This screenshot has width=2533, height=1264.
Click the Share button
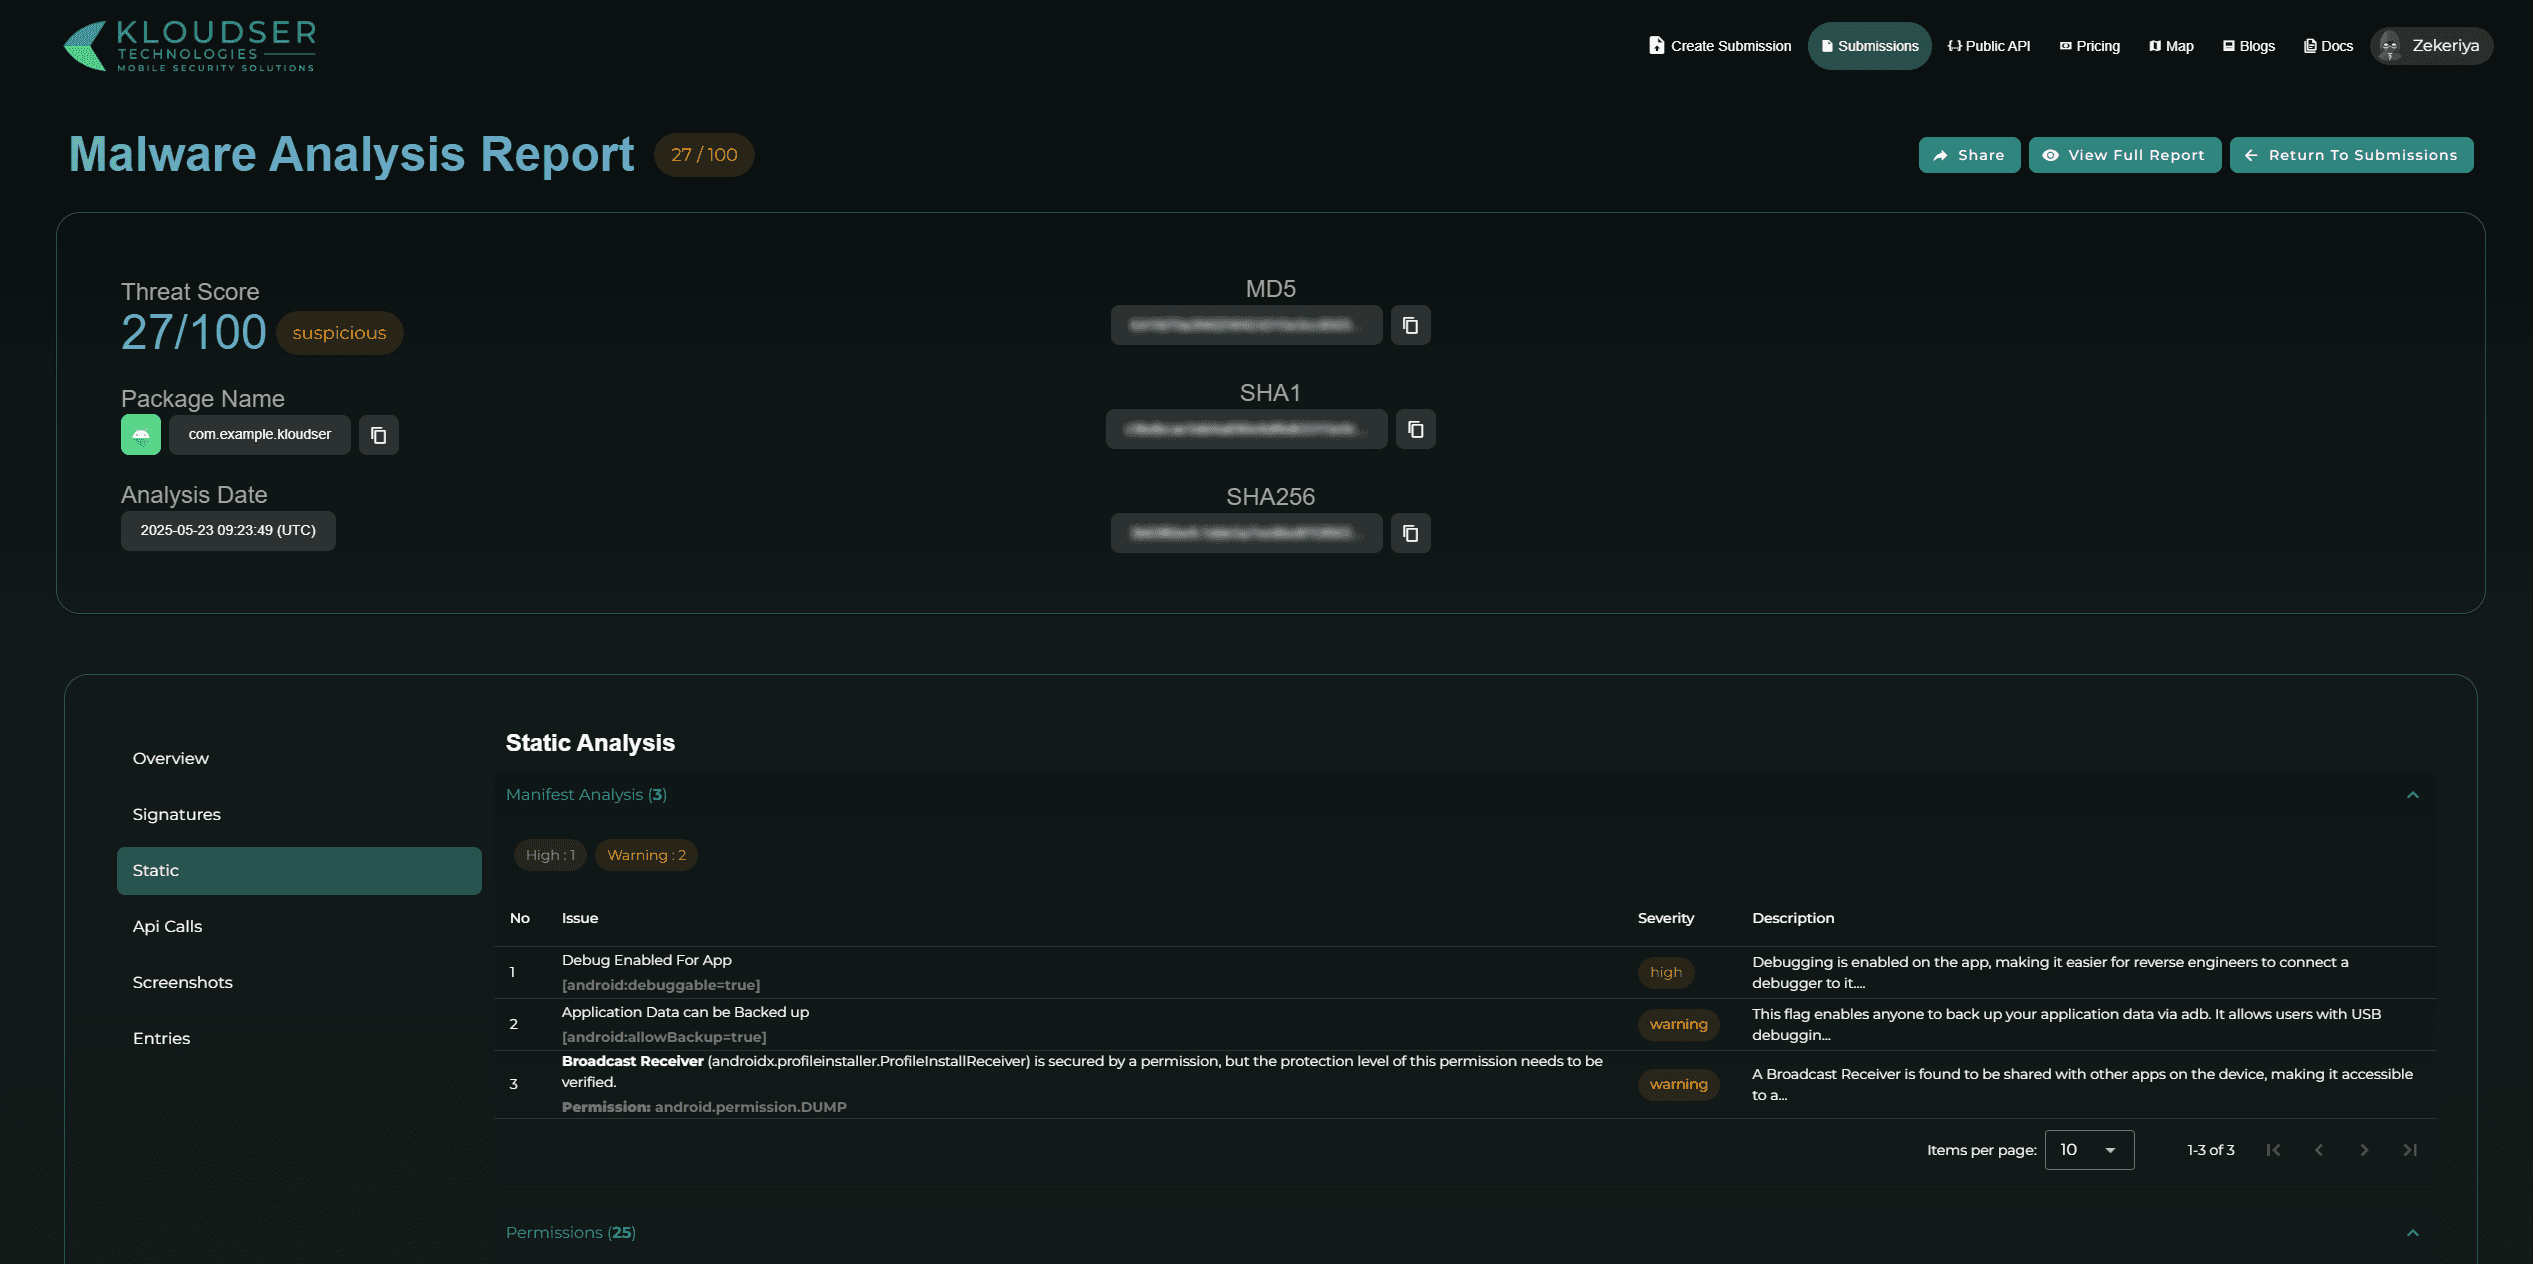(1969, 155)
